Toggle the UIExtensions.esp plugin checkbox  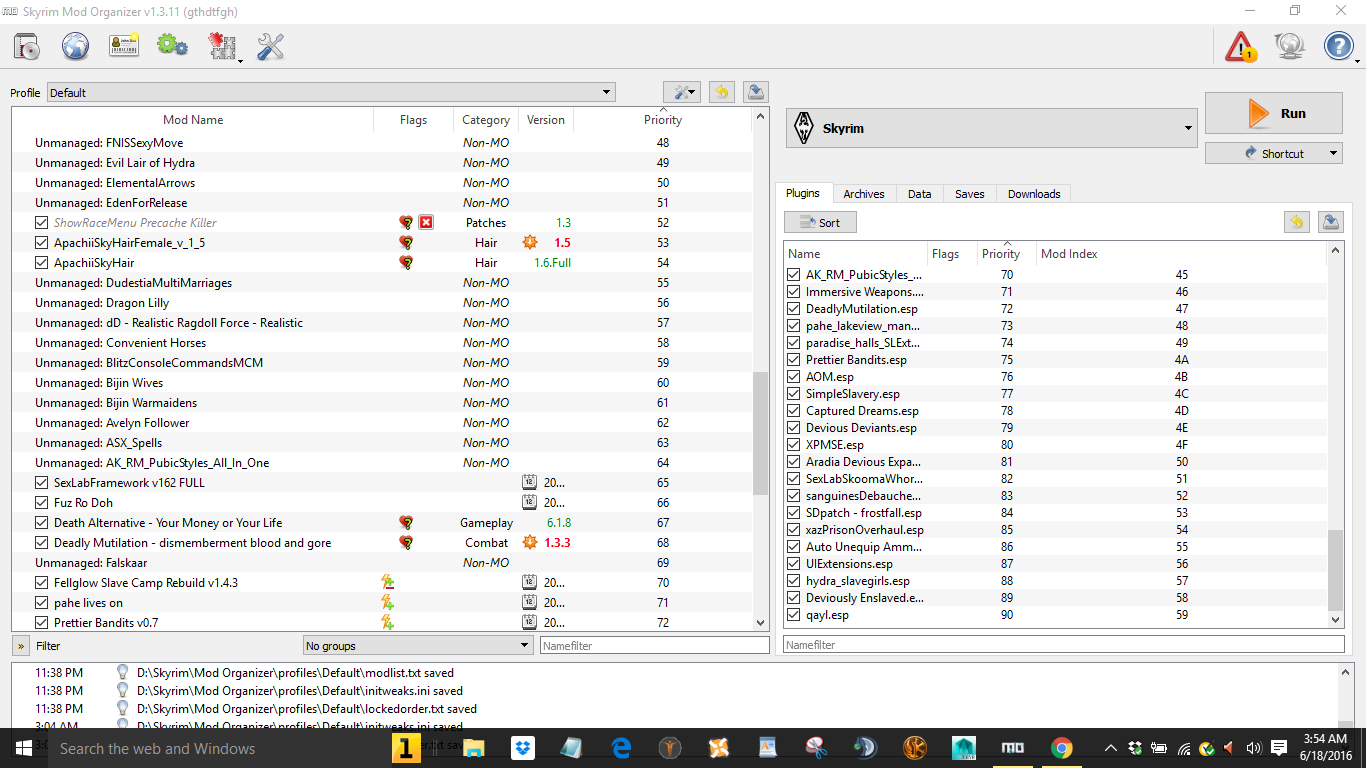coord(794,564)
